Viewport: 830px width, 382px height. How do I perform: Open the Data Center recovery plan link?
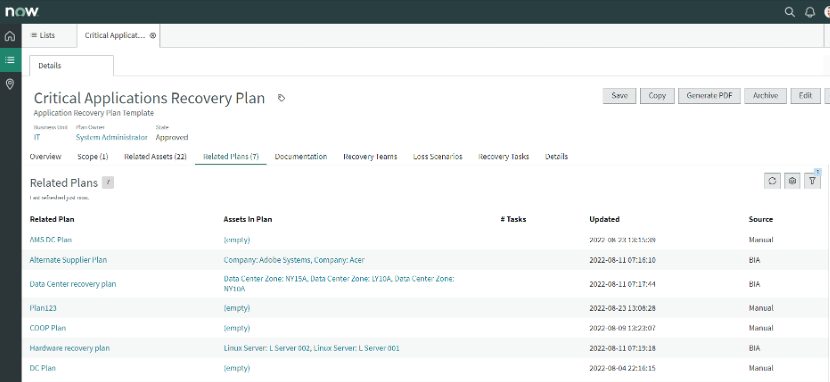[x=73, y=284]
